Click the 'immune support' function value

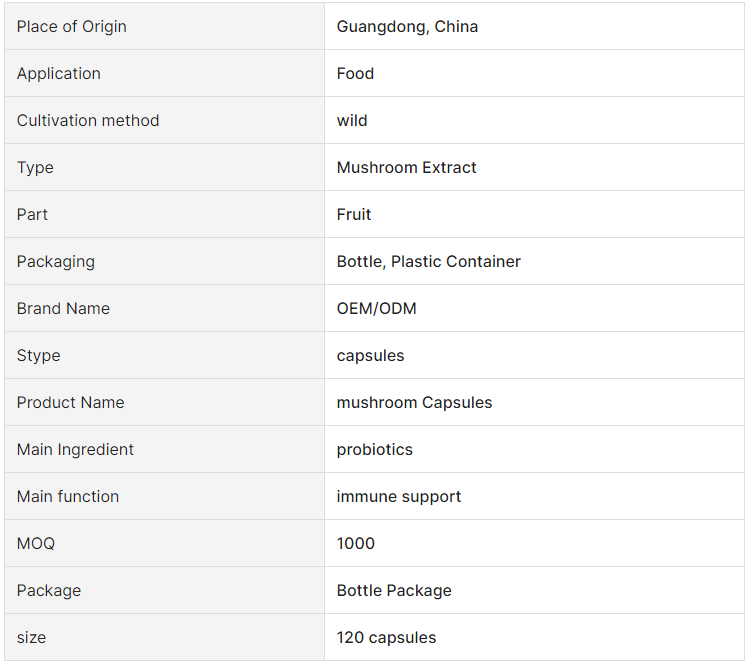point(399,496)
